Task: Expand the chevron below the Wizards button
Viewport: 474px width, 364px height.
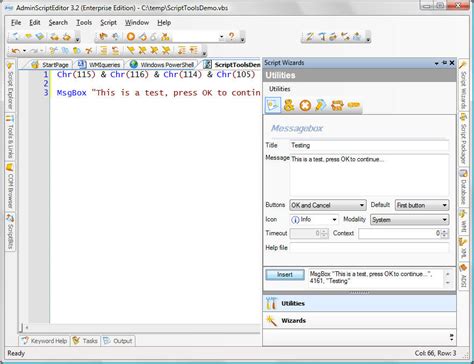Action: [452, 337]
